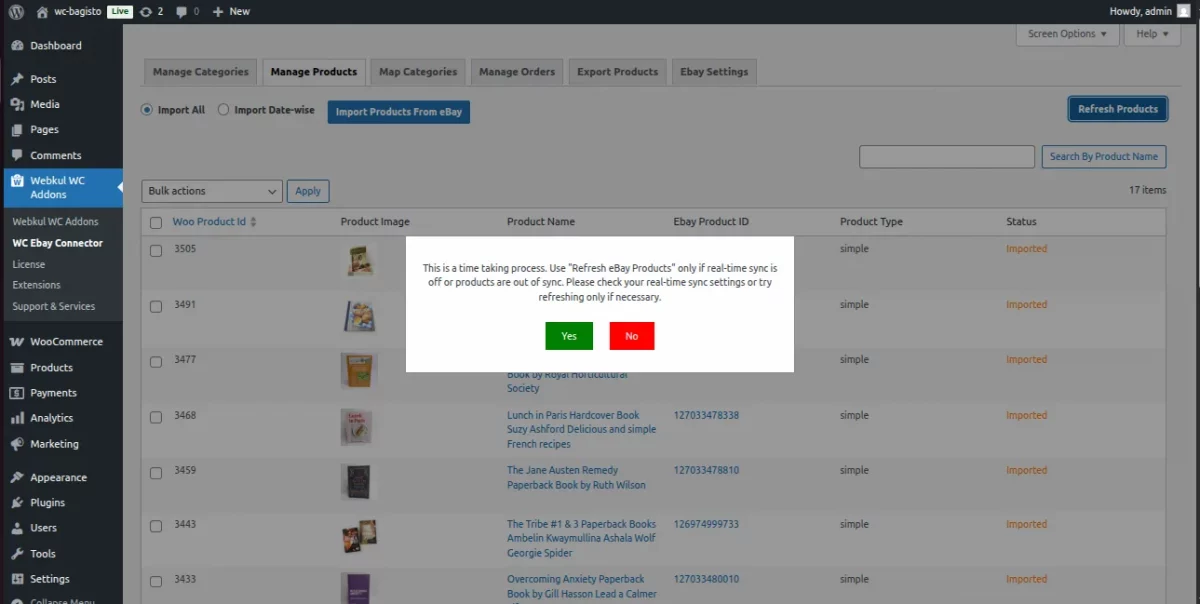Open the License submenu item

click(28, 264)
